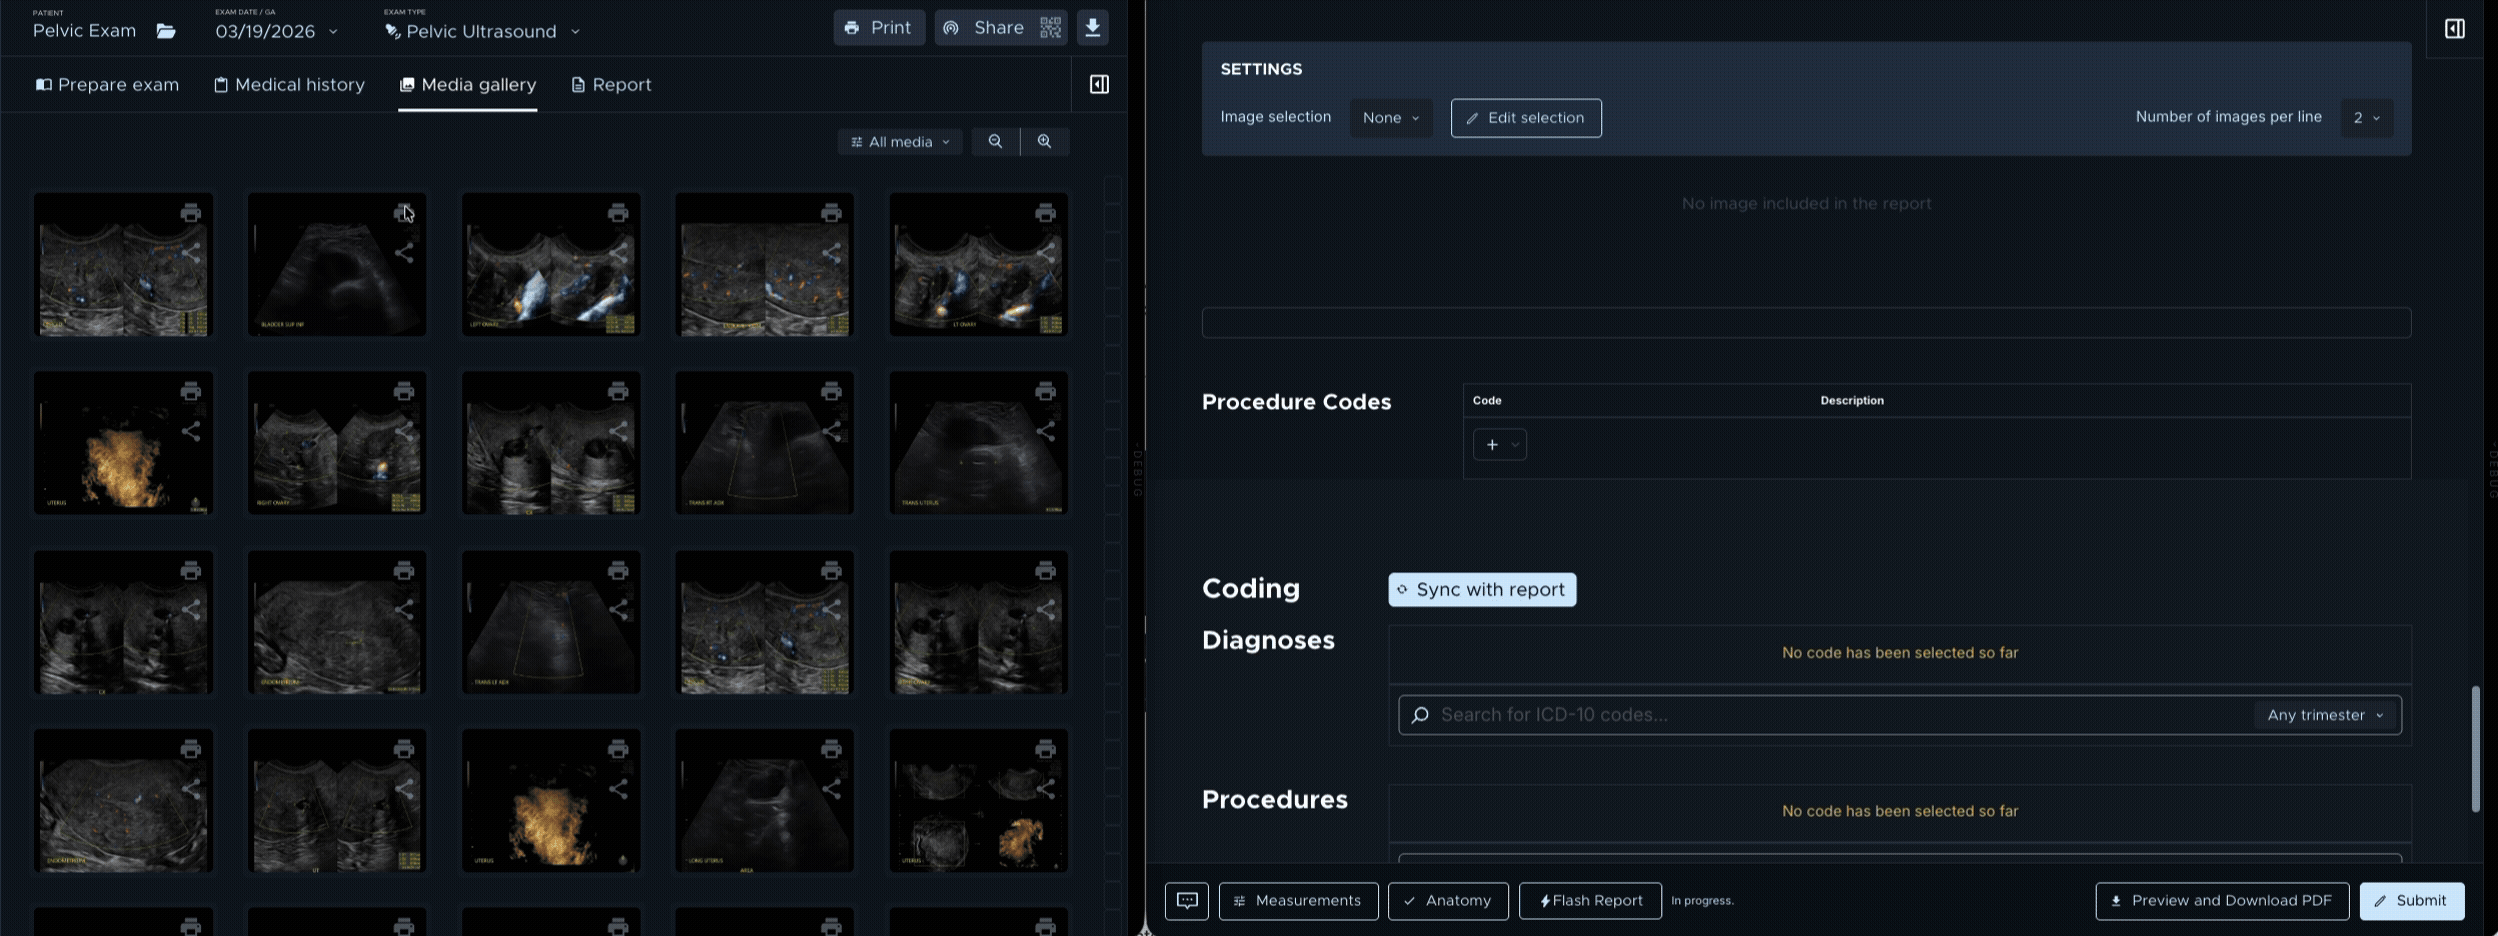Screen dimensions: 2498x936
Task: Toggle the Measurements panel
Action: pos(1297,900)
